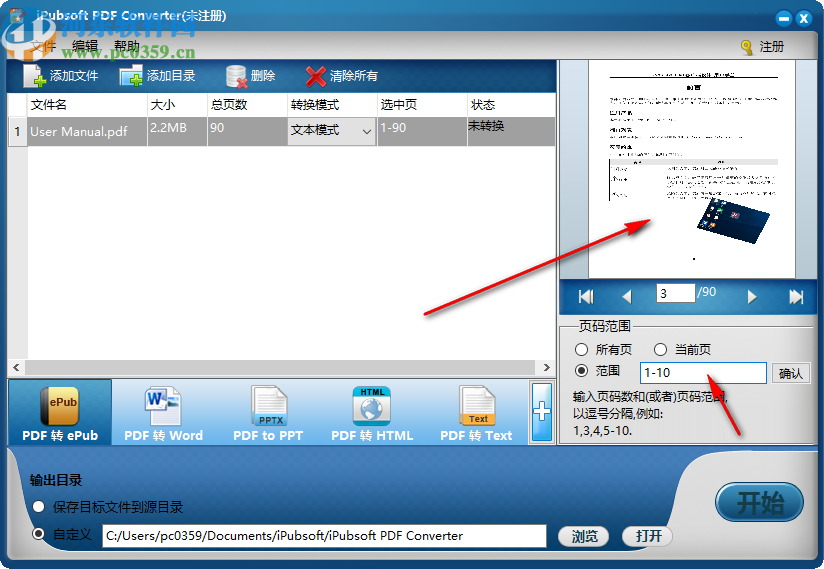
Task: Go to the first page of the preview
Action: pos(586,297)
